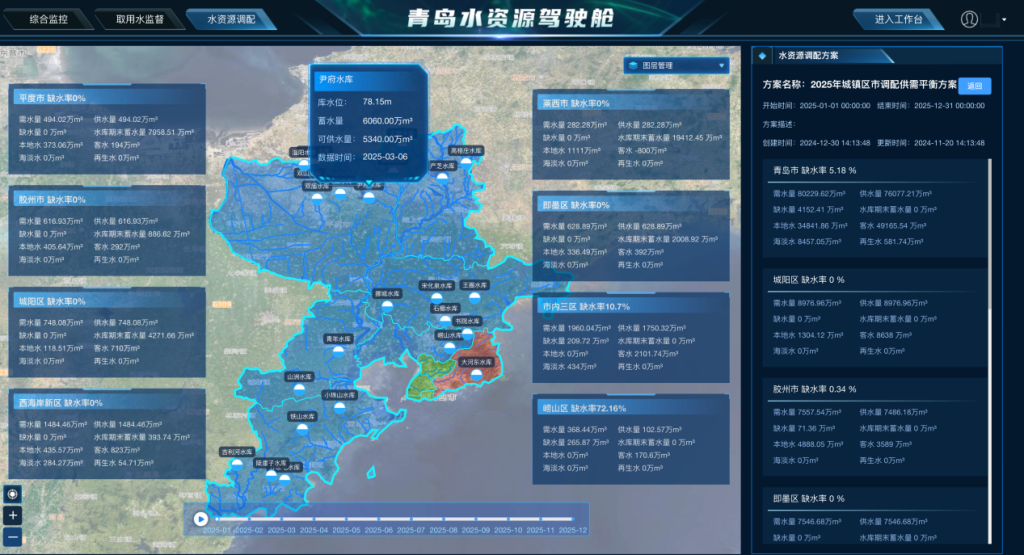Select the 大河东水库 reservoir marker

[x=477, y=374]
